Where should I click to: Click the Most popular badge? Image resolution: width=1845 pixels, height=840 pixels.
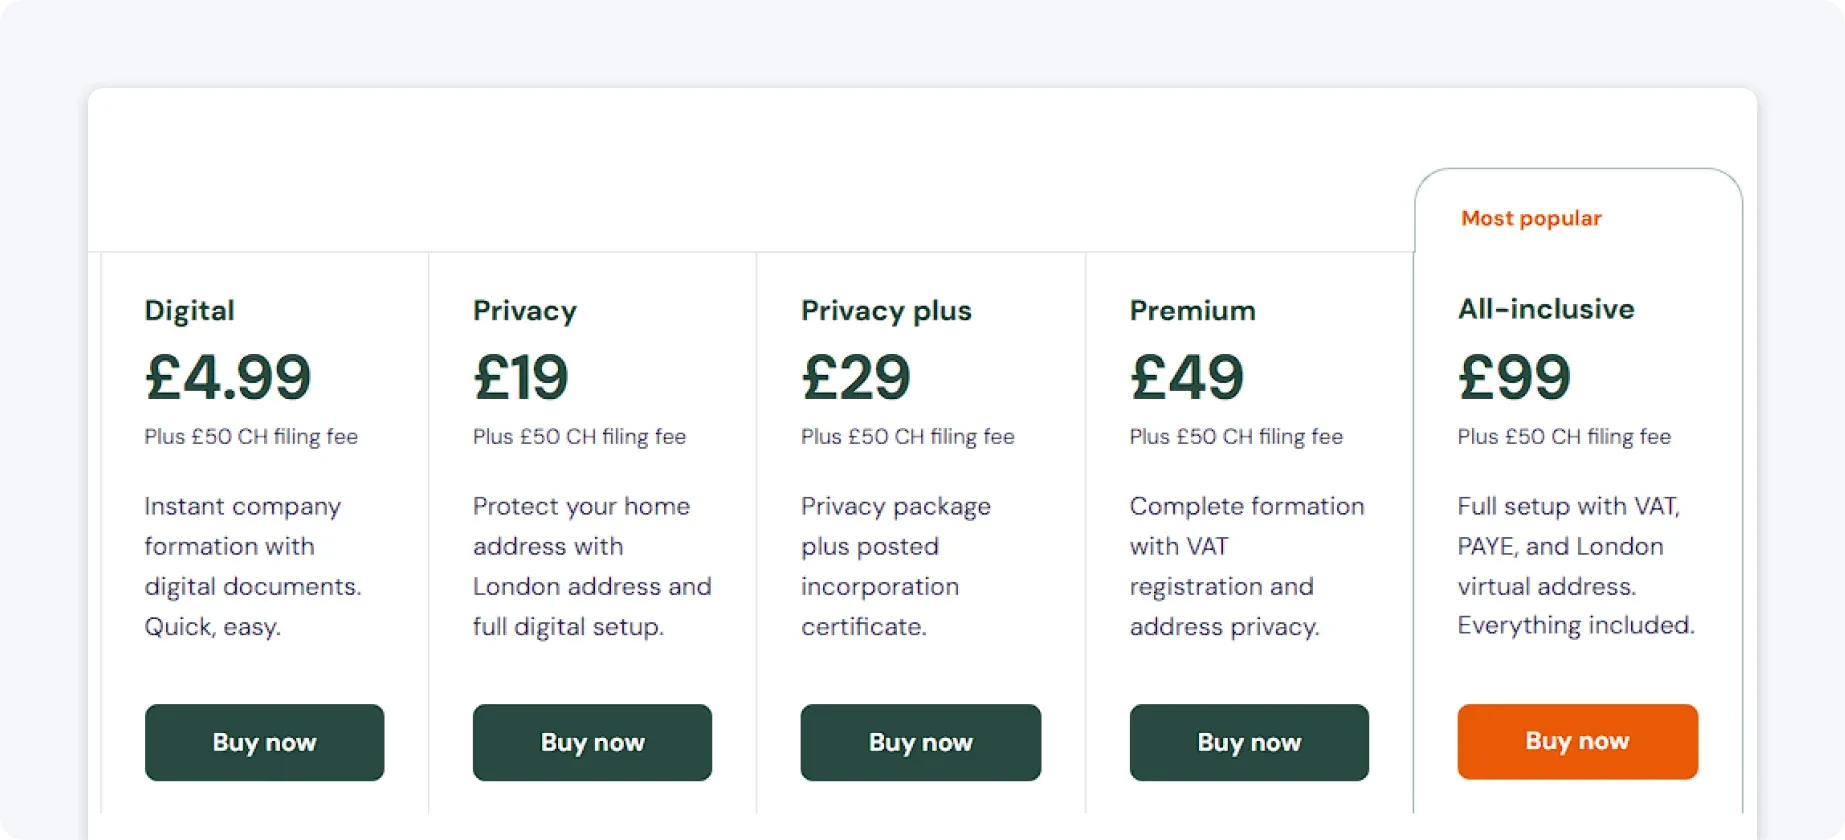1531,218
